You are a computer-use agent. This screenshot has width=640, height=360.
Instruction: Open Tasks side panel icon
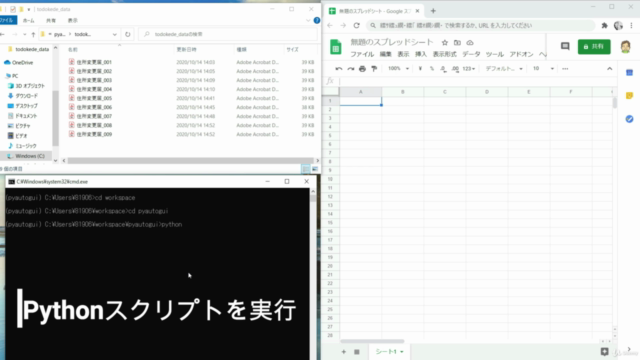(x=629, y=119)
